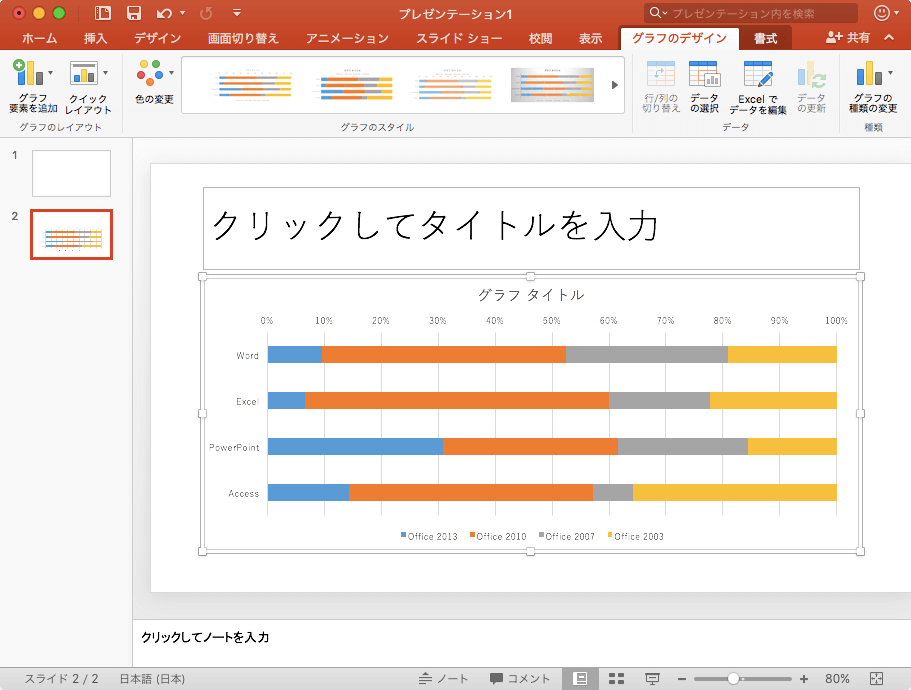
Task: Click データの更新 icon
Action: (x=811, y=86)
